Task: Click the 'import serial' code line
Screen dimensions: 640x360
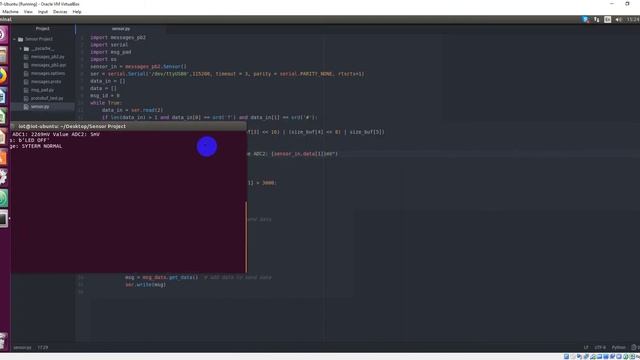Action: (109, 44)
